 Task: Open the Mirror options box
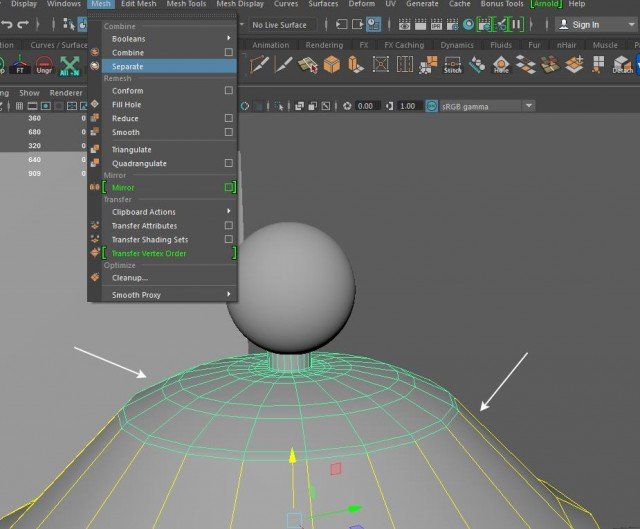pyautogui.click(x=229, y=187)
